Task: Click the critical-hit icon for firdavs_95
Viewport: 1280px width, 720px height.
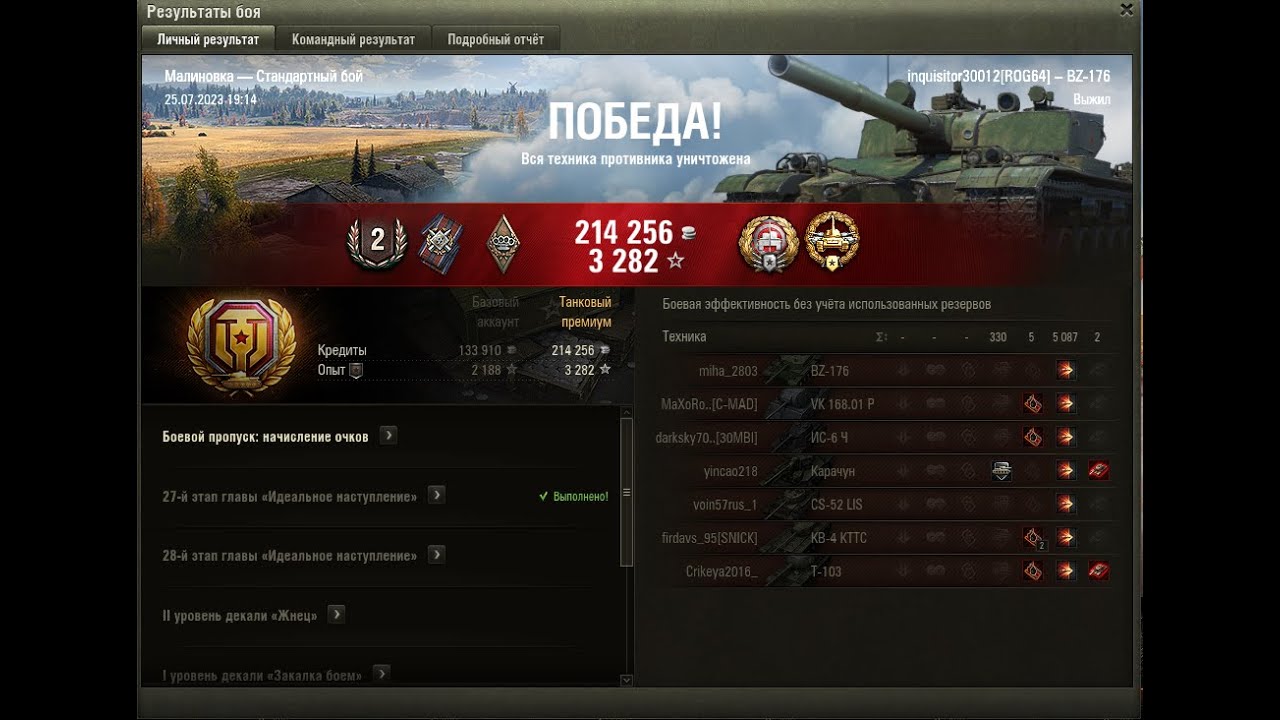Action: [1033, 538]
